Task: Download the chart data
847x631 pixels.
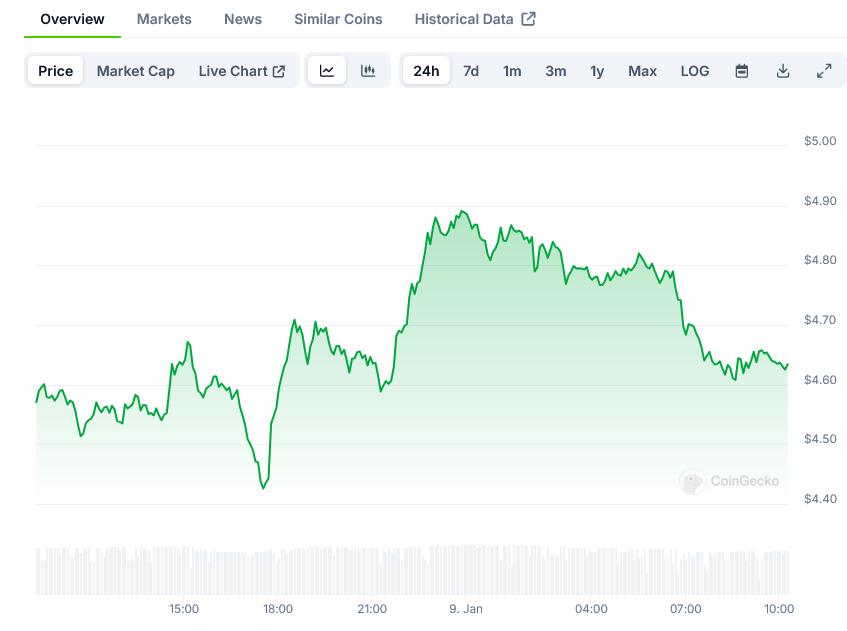Action: pyautogui.click(x=783, y=71)
